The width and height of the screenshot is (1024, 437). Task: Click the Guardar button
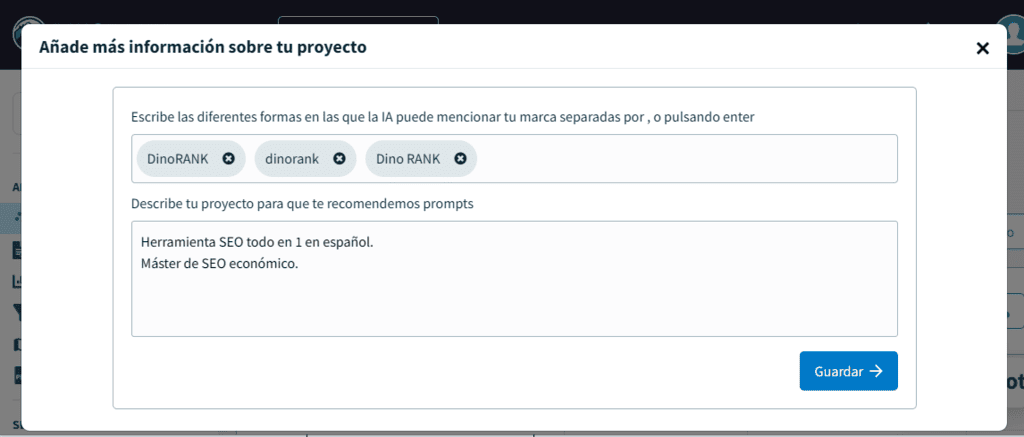point(848,371)
